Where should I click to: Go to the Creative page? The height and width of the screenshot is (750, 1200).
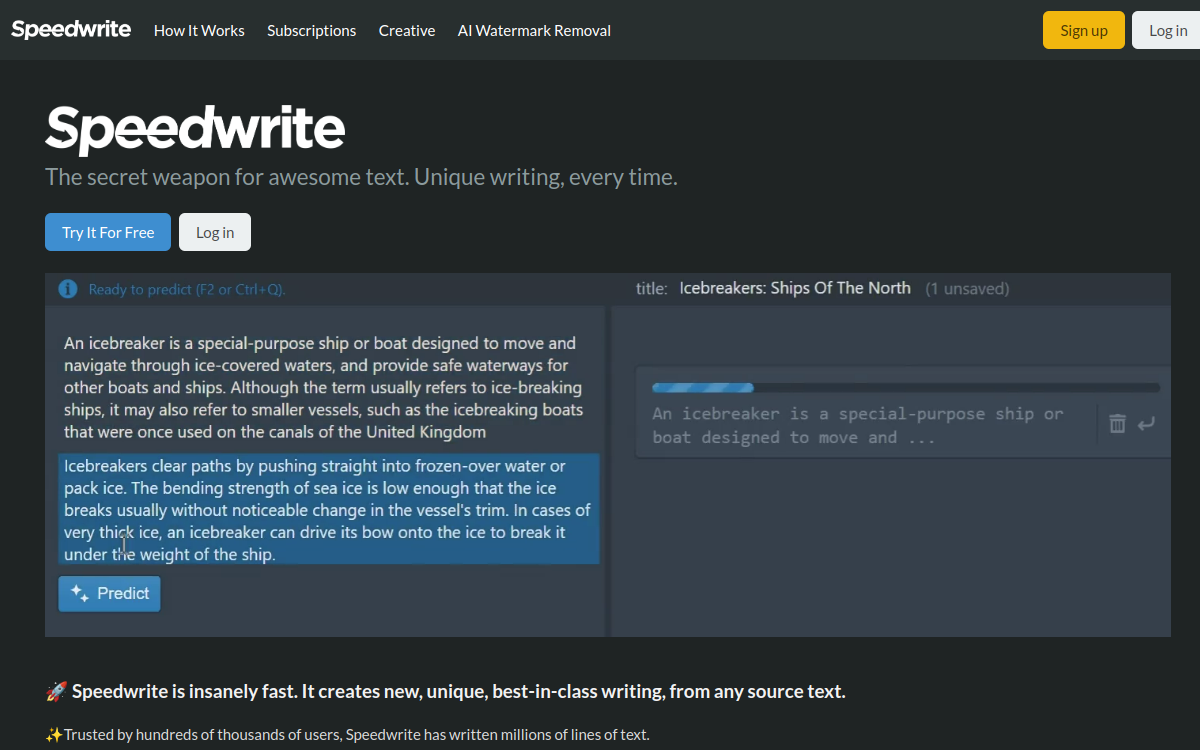[x=407, y=30]
